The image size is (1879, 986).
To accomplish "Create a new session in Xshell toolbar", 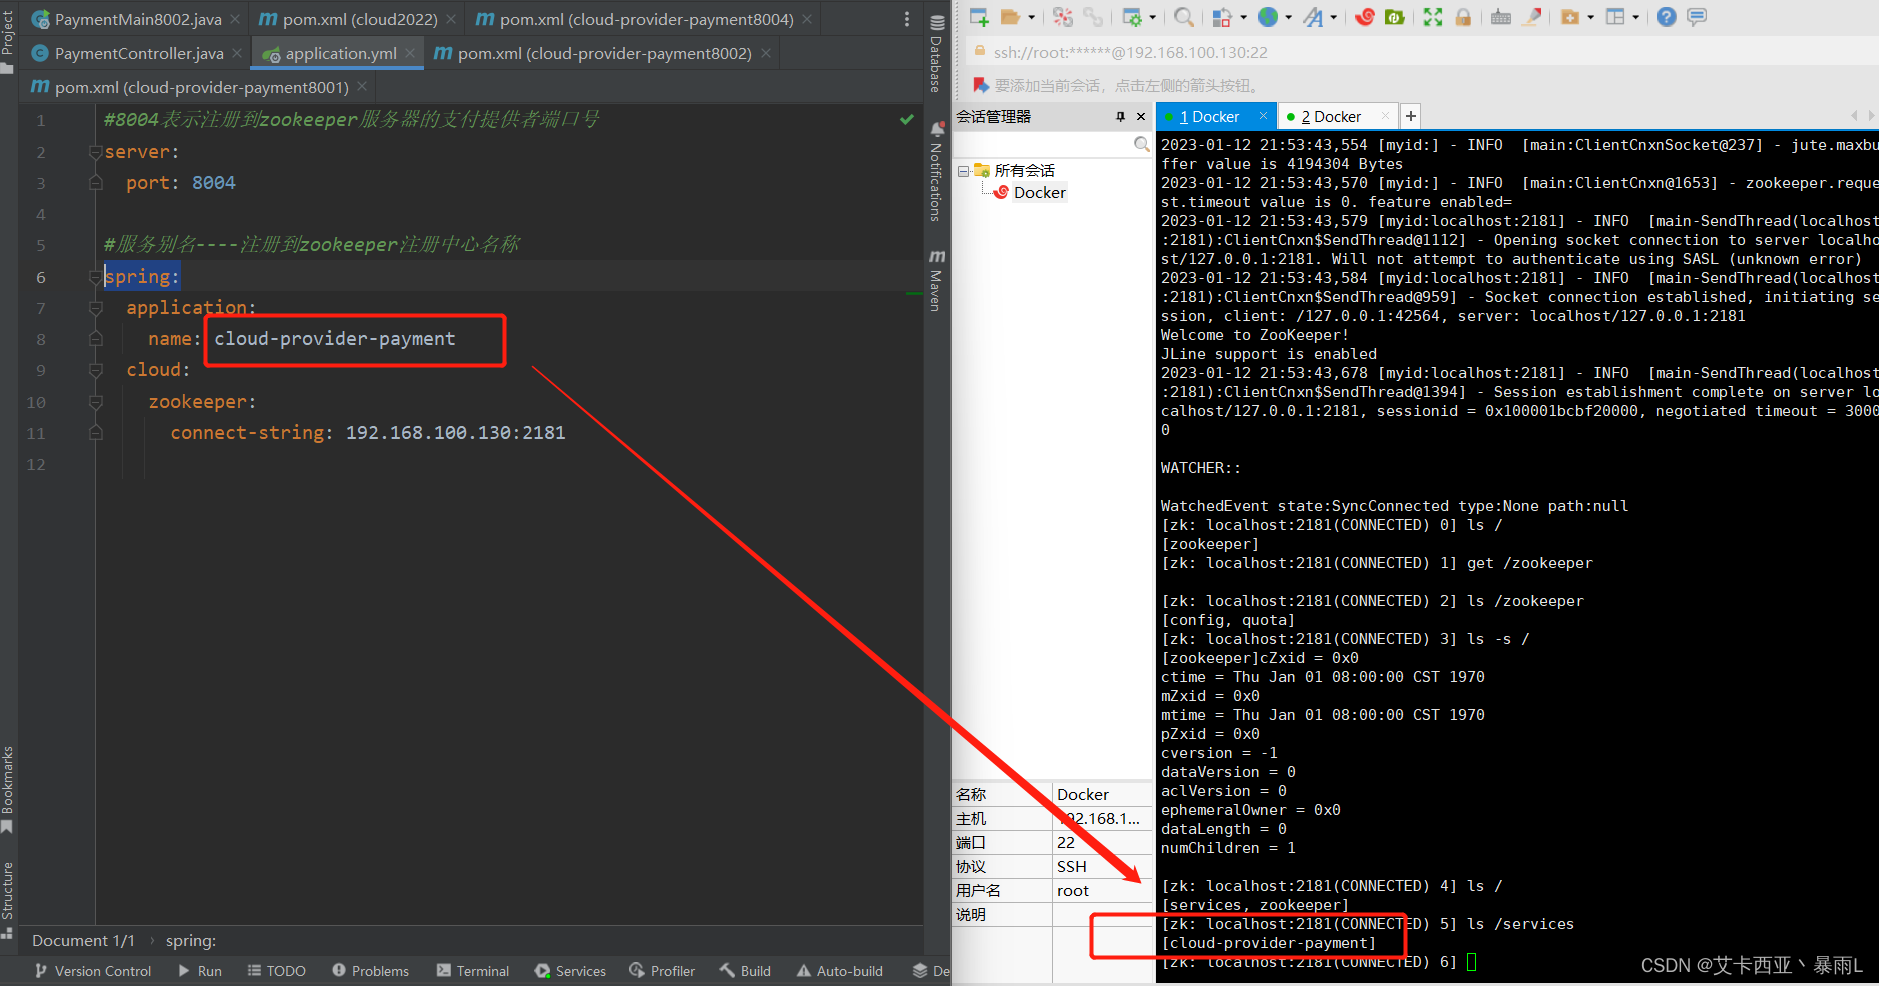I will tap(979, 17).
